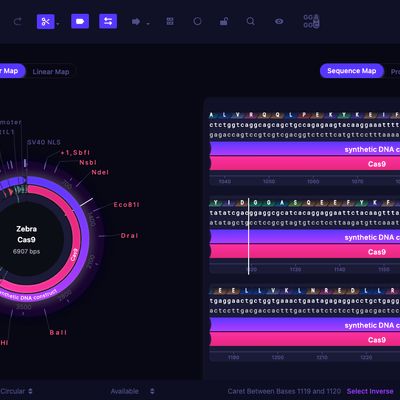Click the Zebra Cas9 plasmid title
Image resolution: width=400 pixels, height=400 pixels.
tap(26, 234)
